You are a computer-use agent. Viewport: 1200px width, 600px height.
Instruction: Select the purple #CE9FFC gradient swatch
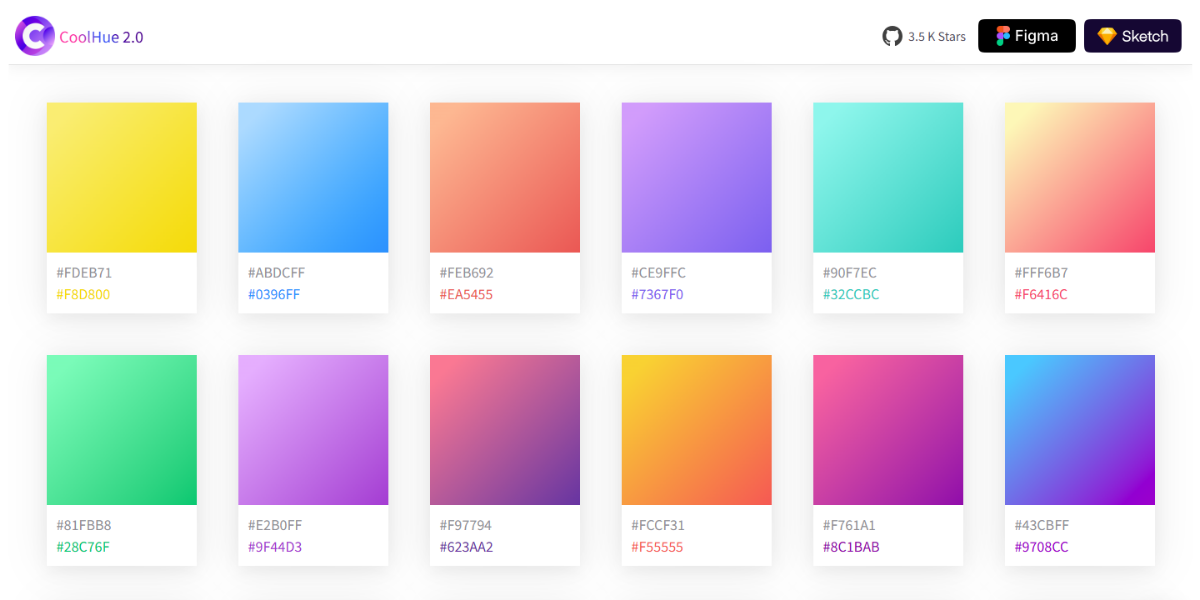[696, 177]
